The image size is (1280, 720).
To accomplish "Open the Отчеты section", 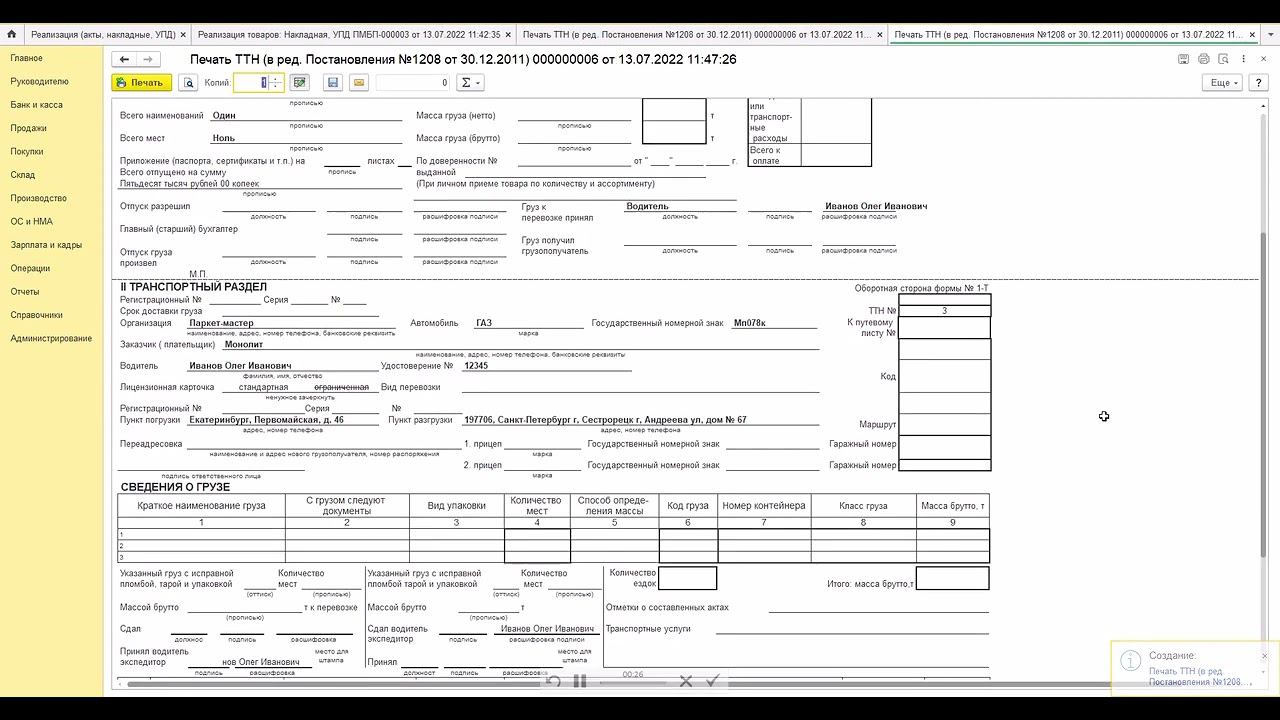I will (x=25, y=291).
